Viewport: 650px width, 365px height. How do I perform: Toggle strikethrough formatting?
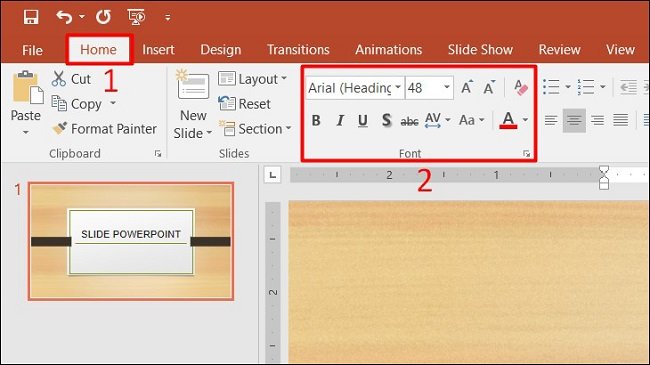(409, 121)
